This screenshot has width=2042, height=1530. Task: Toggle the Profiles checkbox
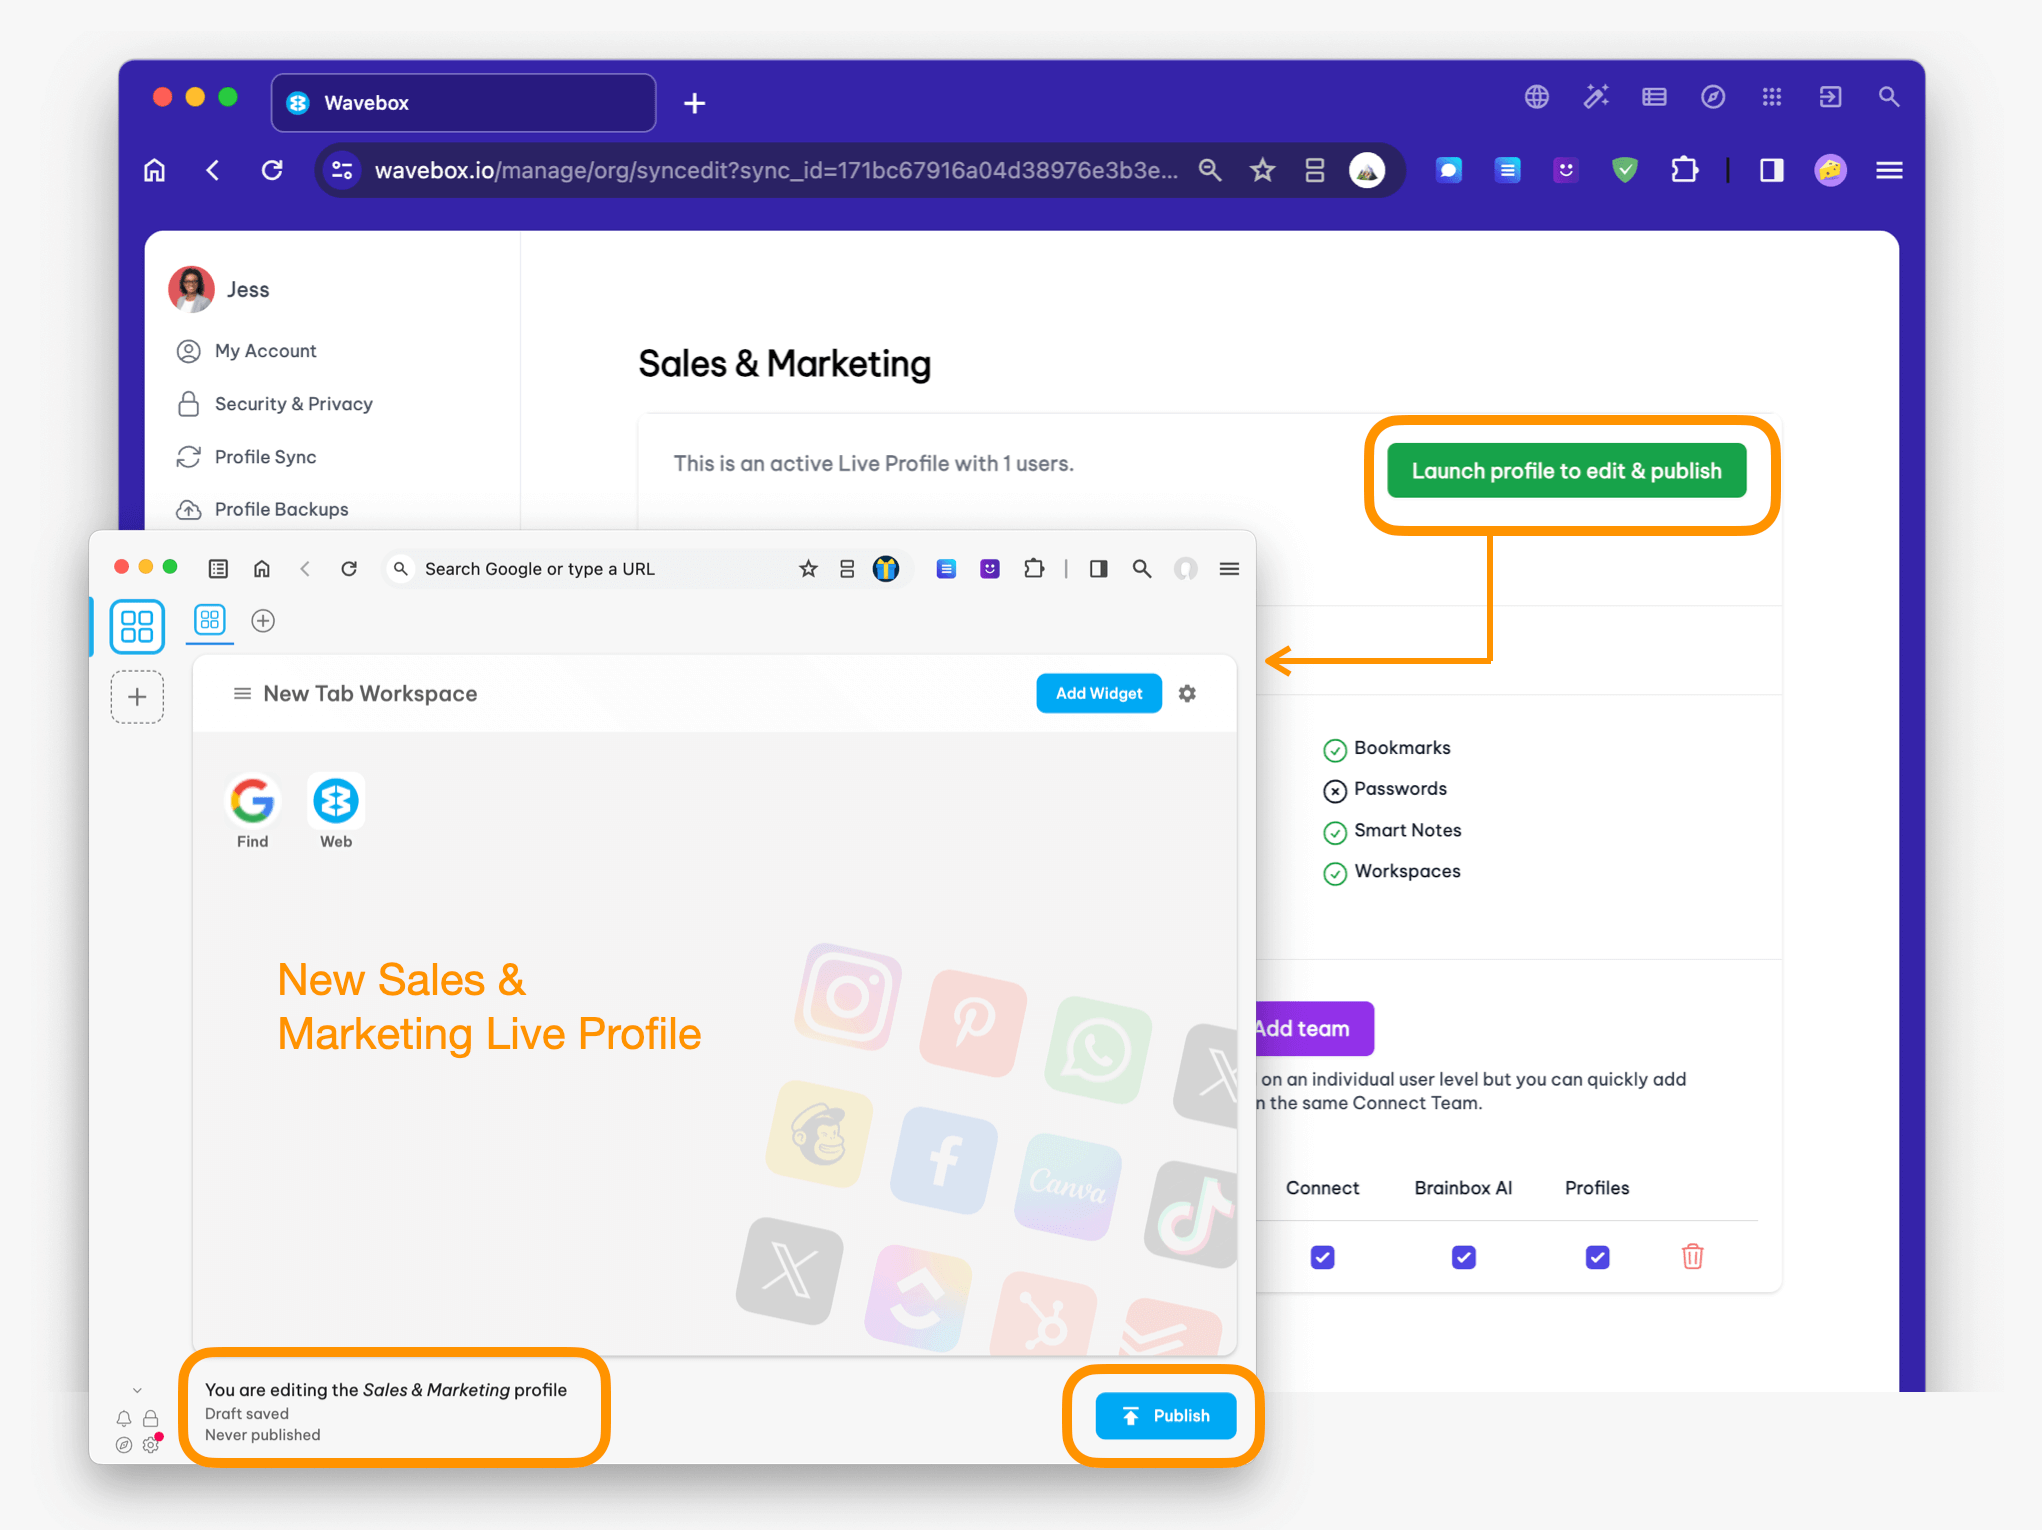pos(1597,1257)
